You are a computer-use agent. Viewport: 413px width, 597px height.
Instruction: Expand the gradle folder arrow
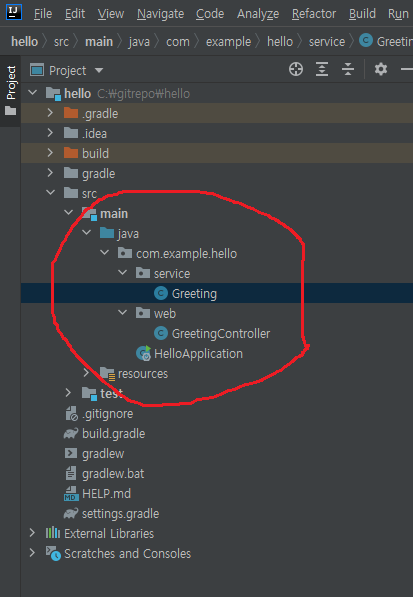(50, 172)
